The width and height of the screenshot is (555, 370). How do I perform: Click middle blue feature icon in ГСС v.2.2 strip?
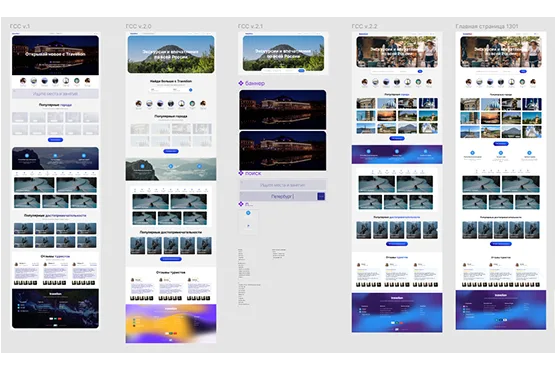pos(397,151)
